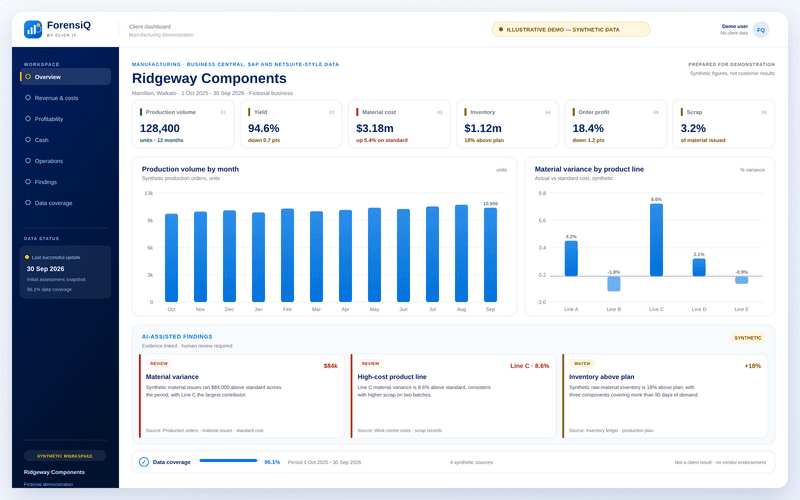Click the Line D variance bar 2.1%
The height and width of the screenshot is (500, 800).
tap(699, 267)
